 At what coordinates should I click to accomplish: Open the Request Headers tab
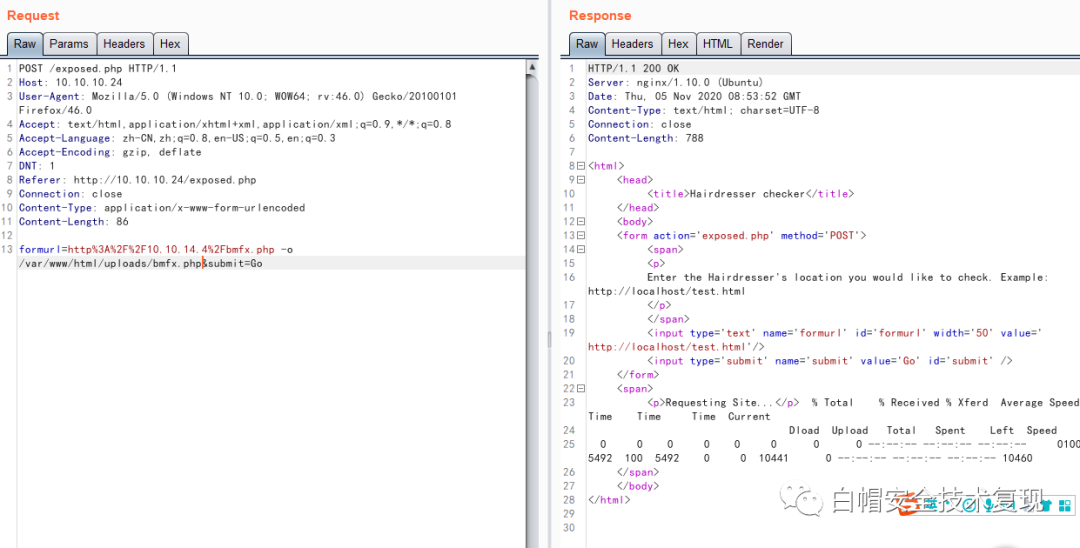124,43
